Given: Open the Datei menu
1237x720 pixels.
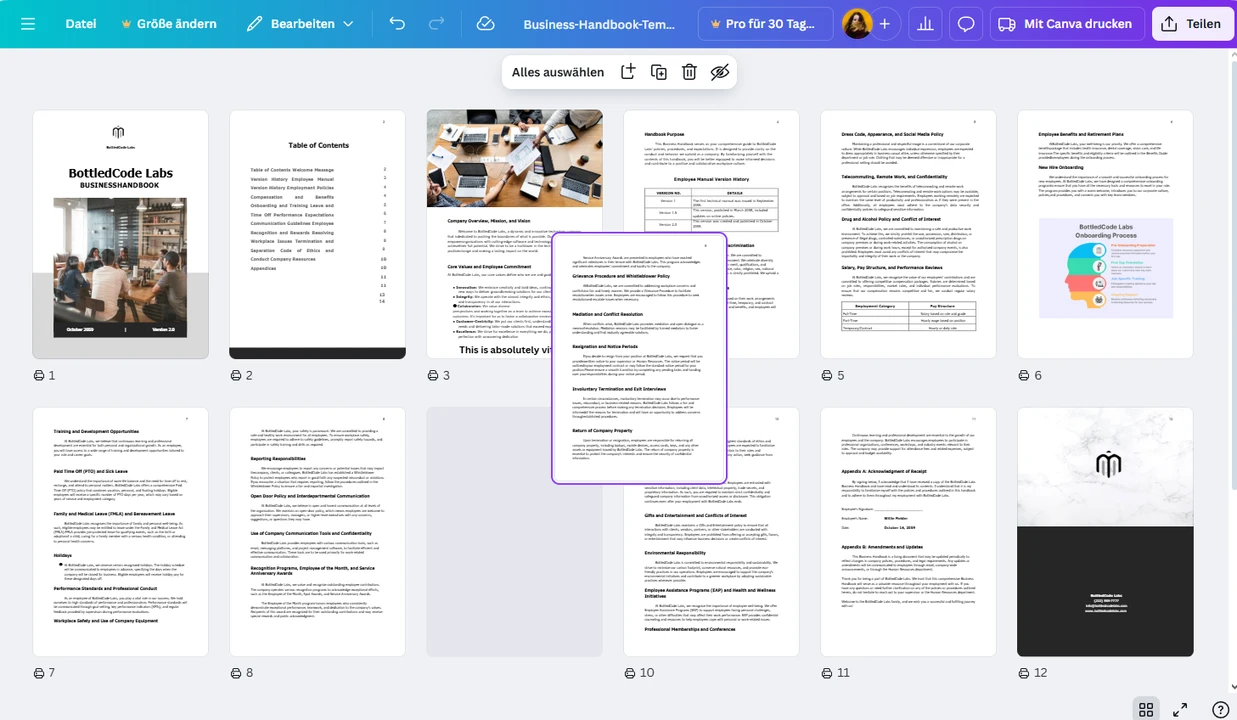Looking at the screenshot, I should pos(81,24).
